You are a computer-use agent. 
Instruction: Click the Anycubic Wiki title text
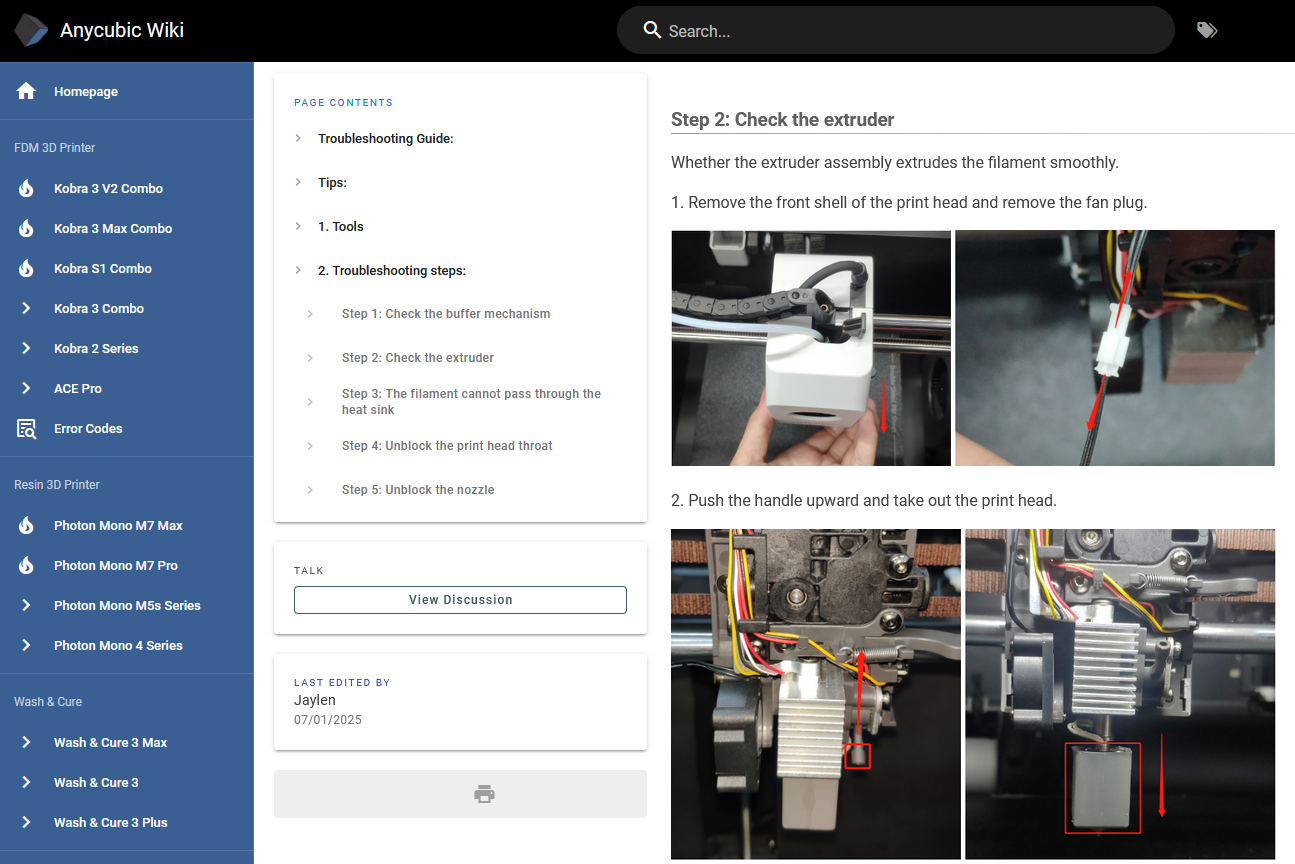[122, 30]
